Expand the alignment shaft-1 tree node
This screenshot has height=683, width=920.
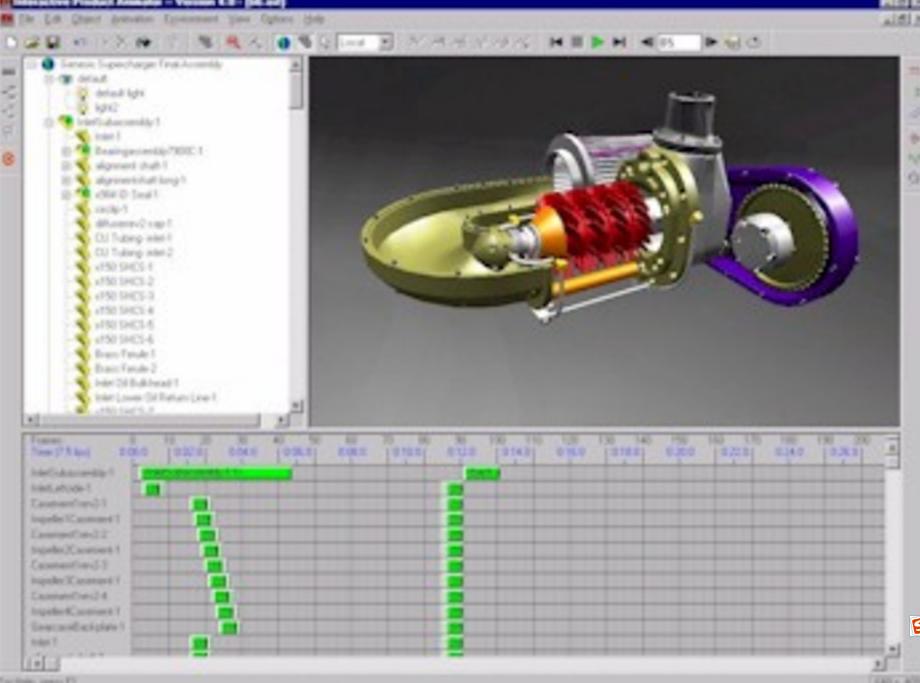(x=66, y=166)
